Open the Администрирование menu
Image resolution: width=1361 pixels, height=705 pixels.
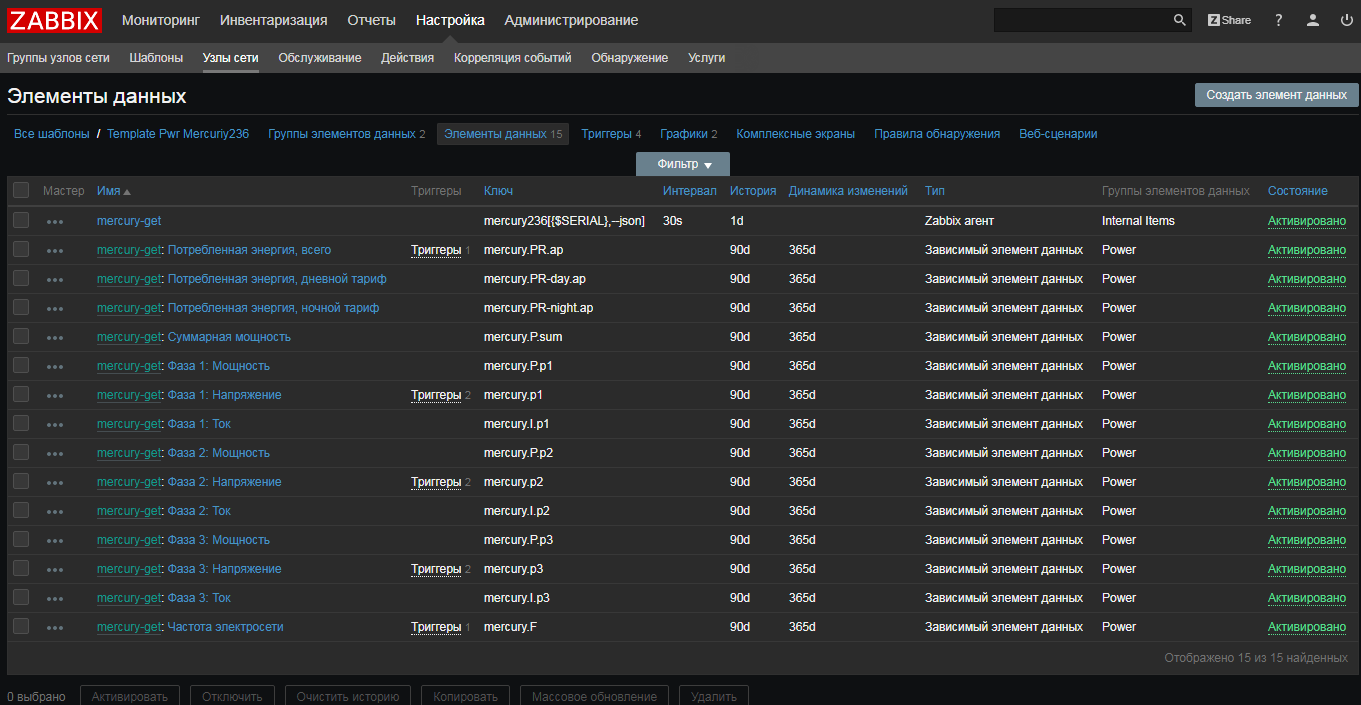point(570,20)
